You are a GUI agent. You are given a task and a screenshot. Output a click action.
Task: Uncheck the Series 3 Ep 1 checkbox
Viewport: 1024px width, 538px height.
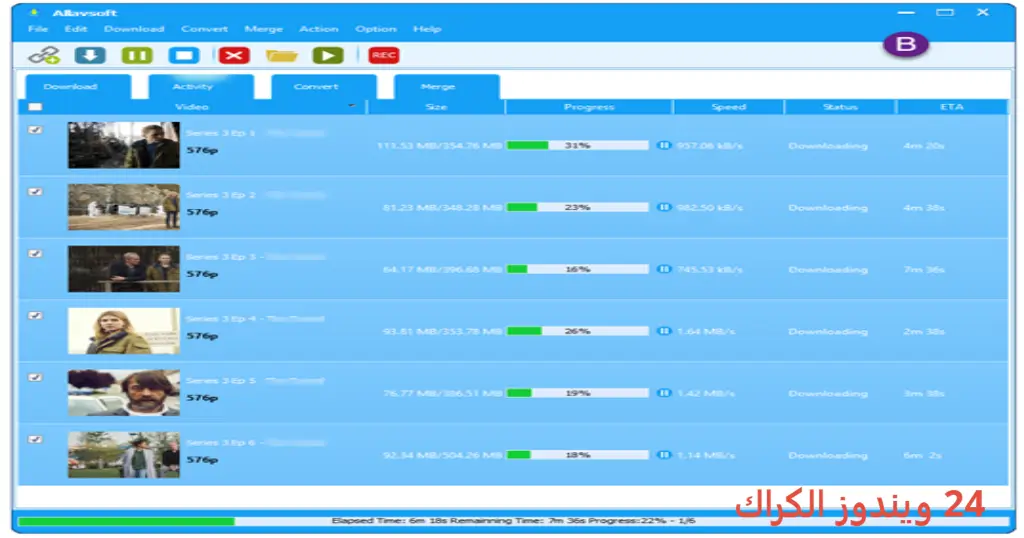click(35, 130)
